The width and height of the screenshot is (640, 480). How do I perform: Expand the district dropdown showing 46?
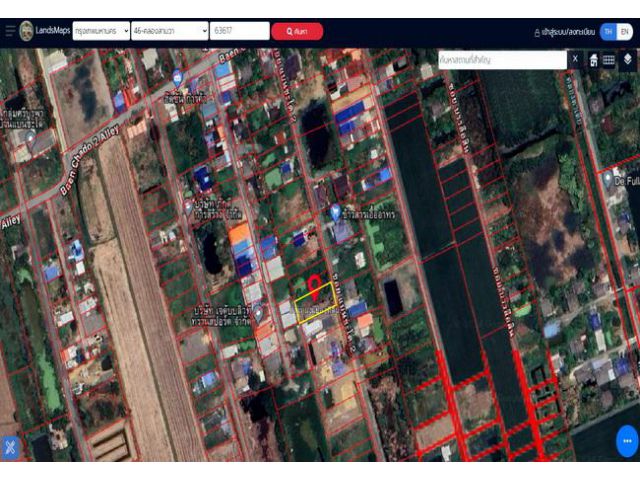pyautogui.click(x=169, y=31)
